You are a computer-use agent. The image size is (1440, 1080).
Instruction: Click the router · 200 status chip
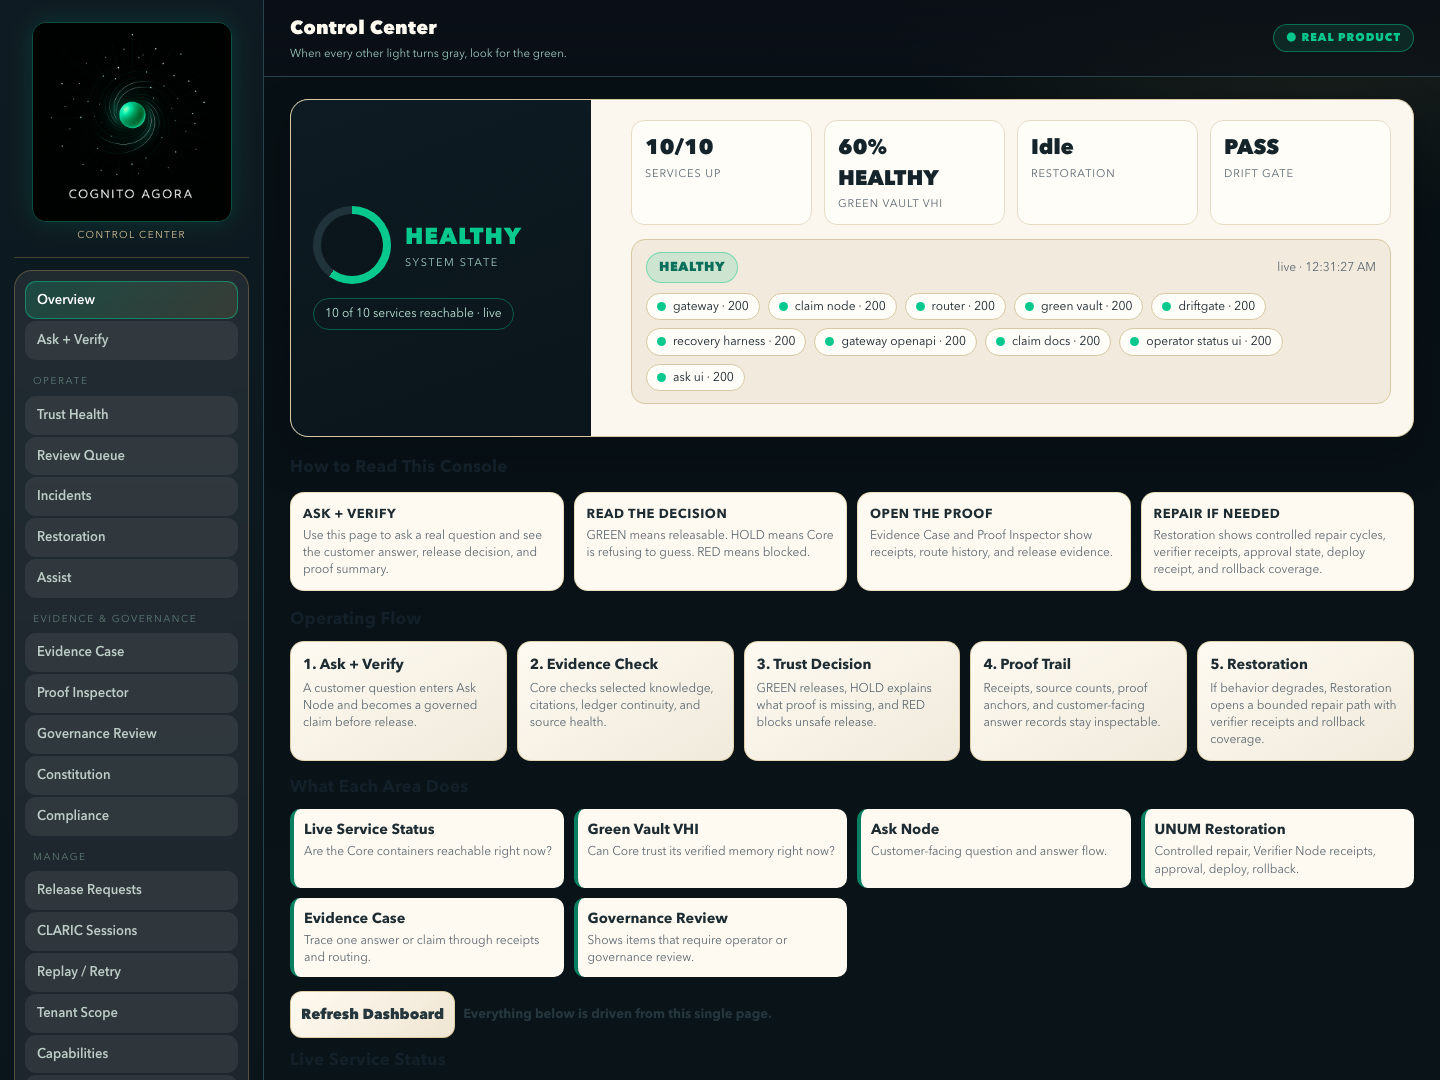click(955, 306)
